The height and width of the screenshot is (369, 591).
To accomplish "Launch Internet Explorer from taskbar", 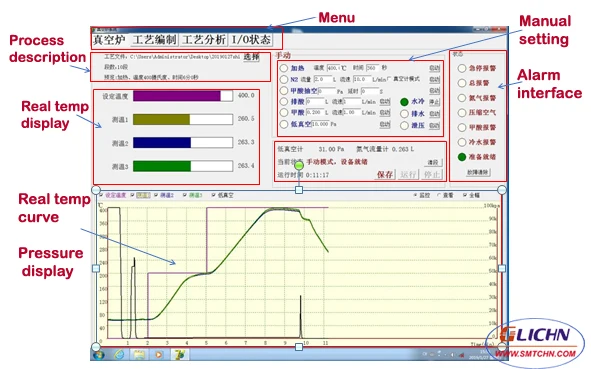I will click(x=119, y=355).
